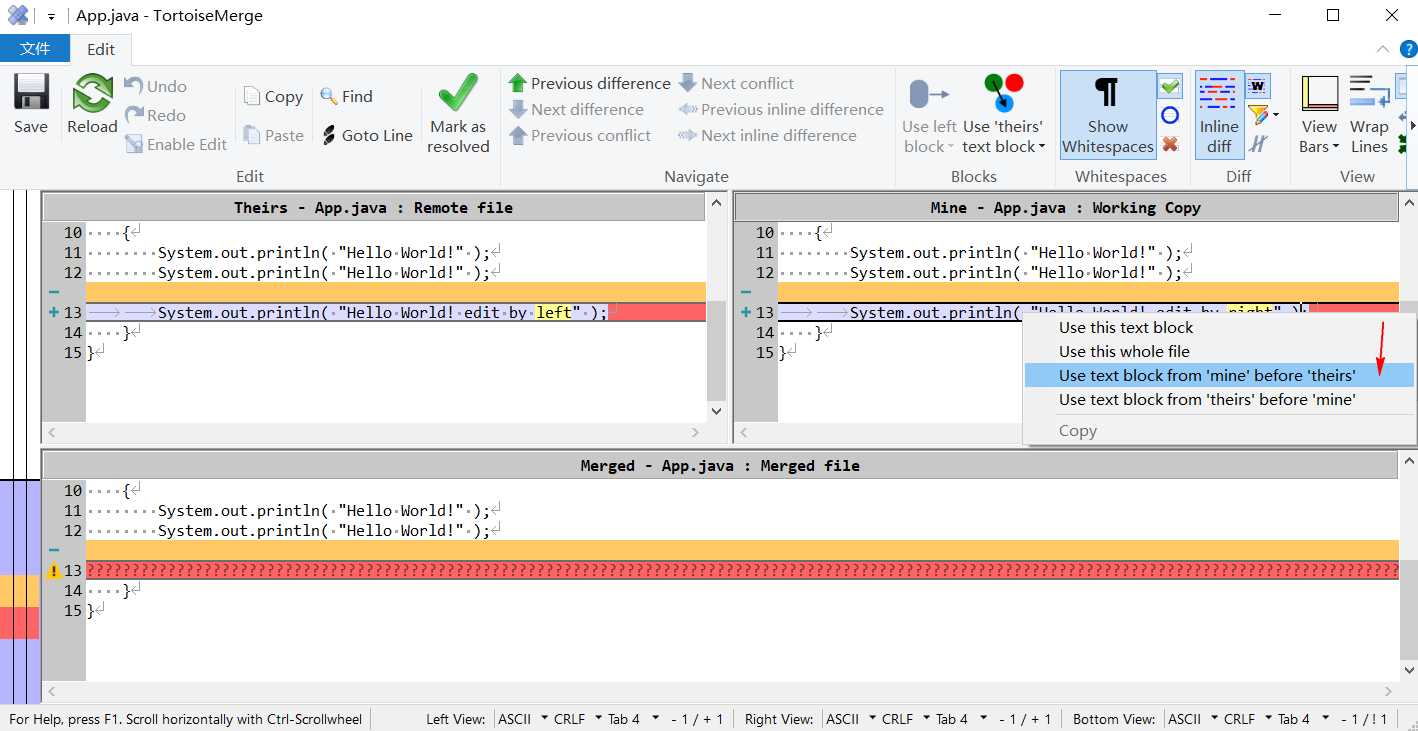Choose 'Use this whole file' in the context menu

point(1219,351)
